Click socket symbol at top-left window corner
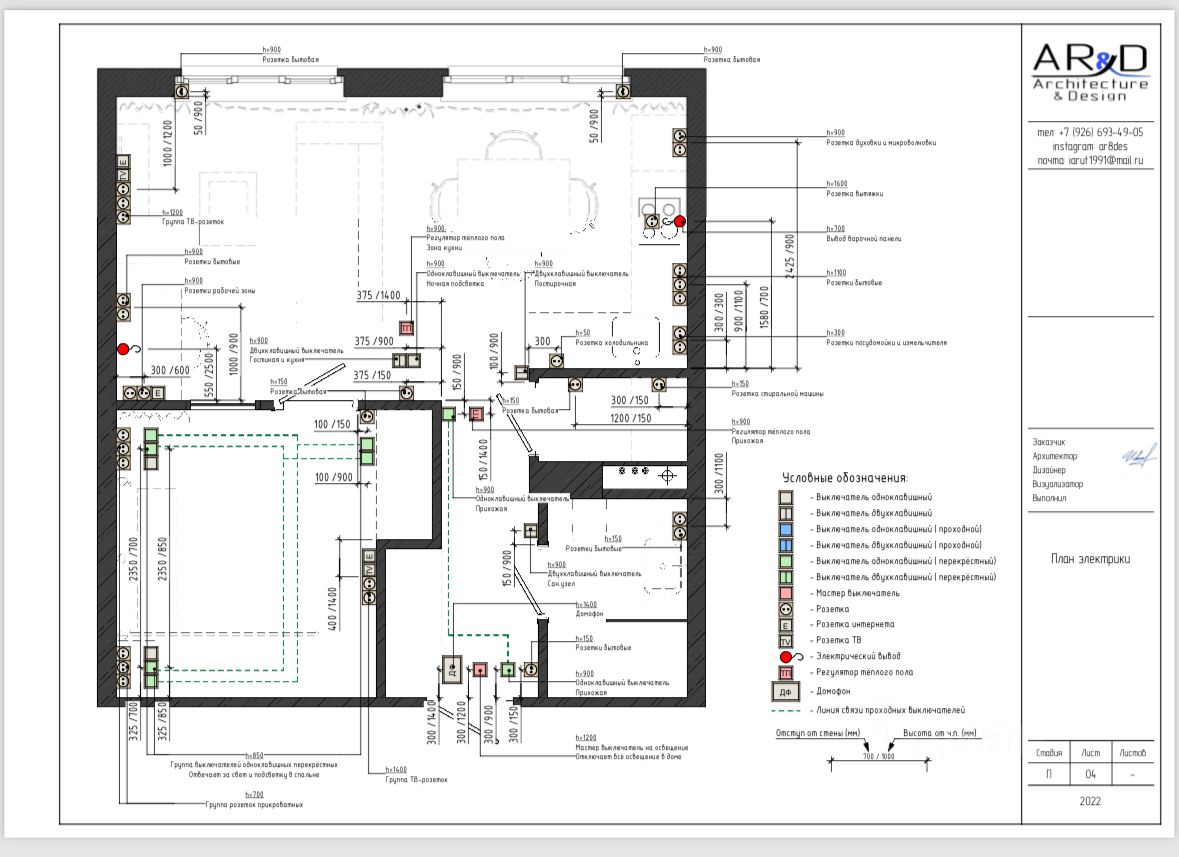Viewport: 1179px width, 857px height. [x=182, y=91]
